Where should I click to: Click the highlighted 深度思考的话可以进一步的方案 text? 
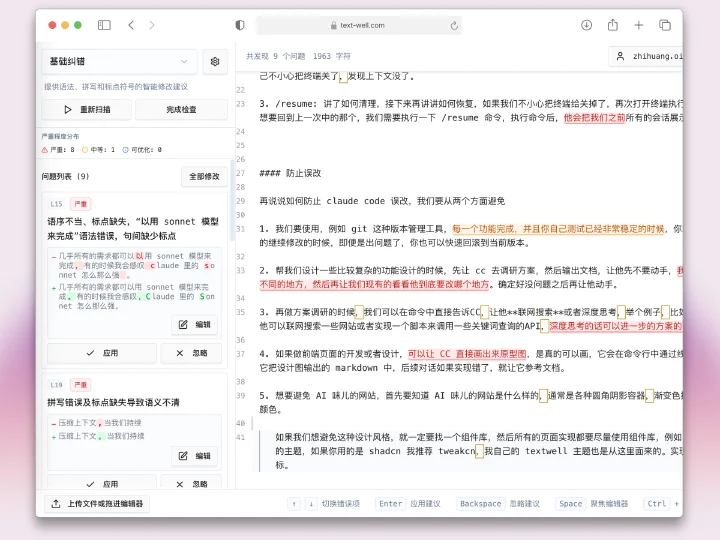[x=615, y=326]
